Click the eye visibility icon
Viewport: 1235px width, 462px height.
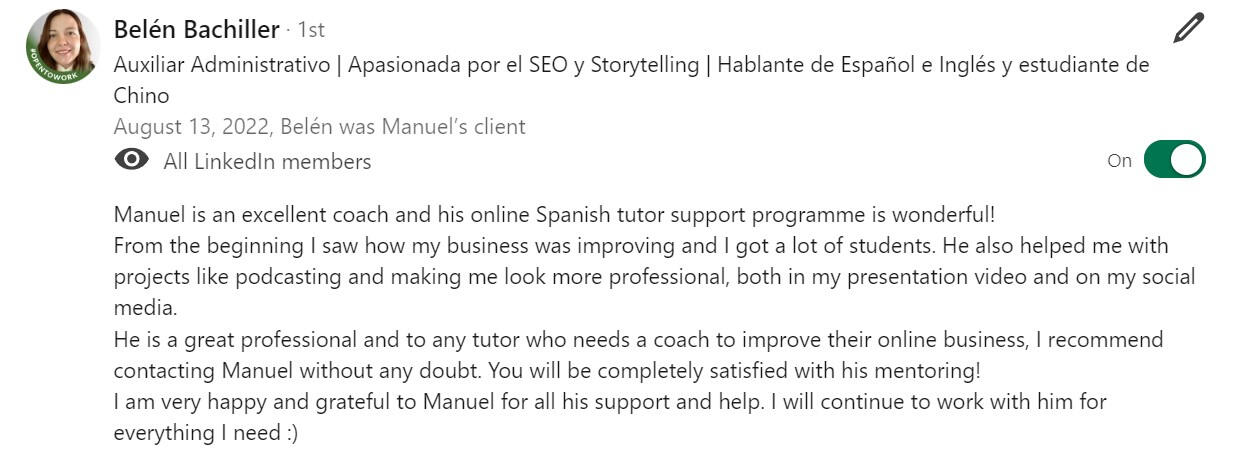coord(131,160)
